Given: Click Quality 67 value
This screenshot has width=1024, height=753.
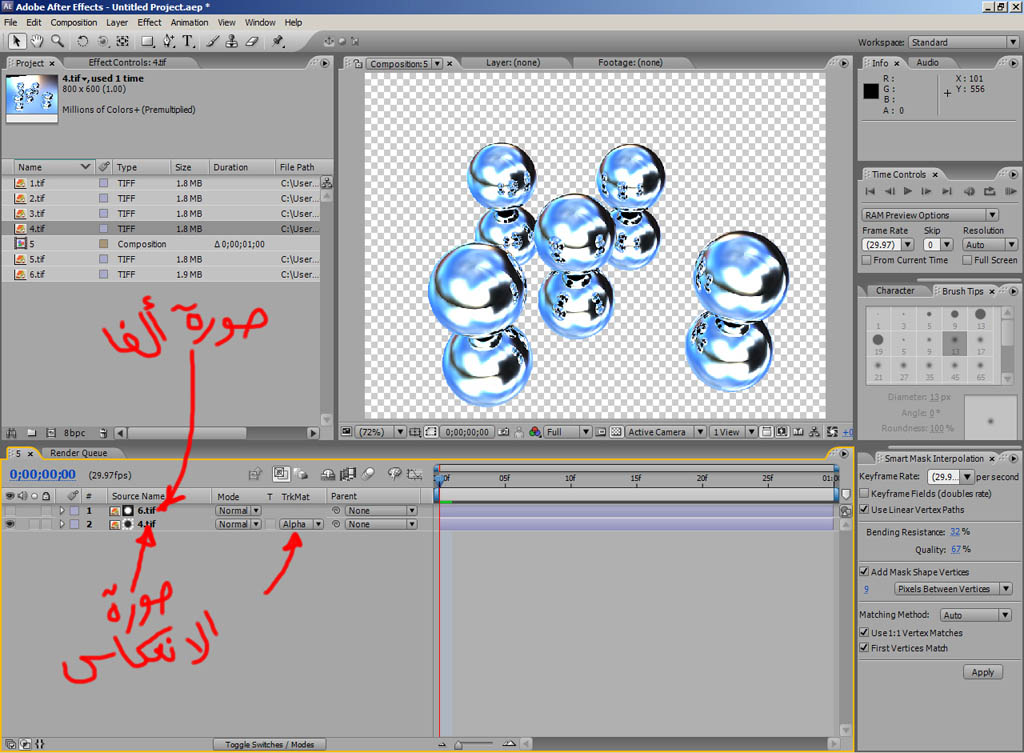Looking at the screenshot, I should 956,549.
